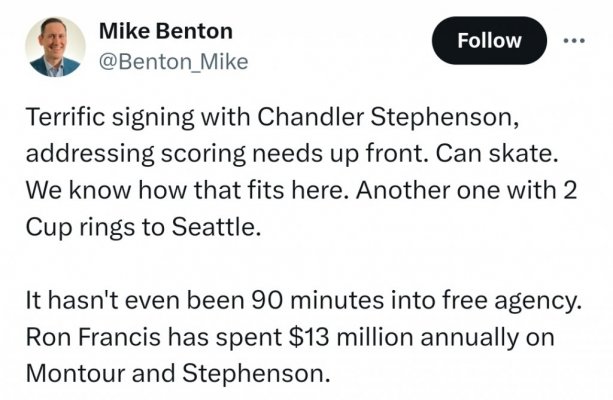Click the sentence "Can skate."
Image resolution: width=613 pixels, height=400 pixels.
pos(496,154)
